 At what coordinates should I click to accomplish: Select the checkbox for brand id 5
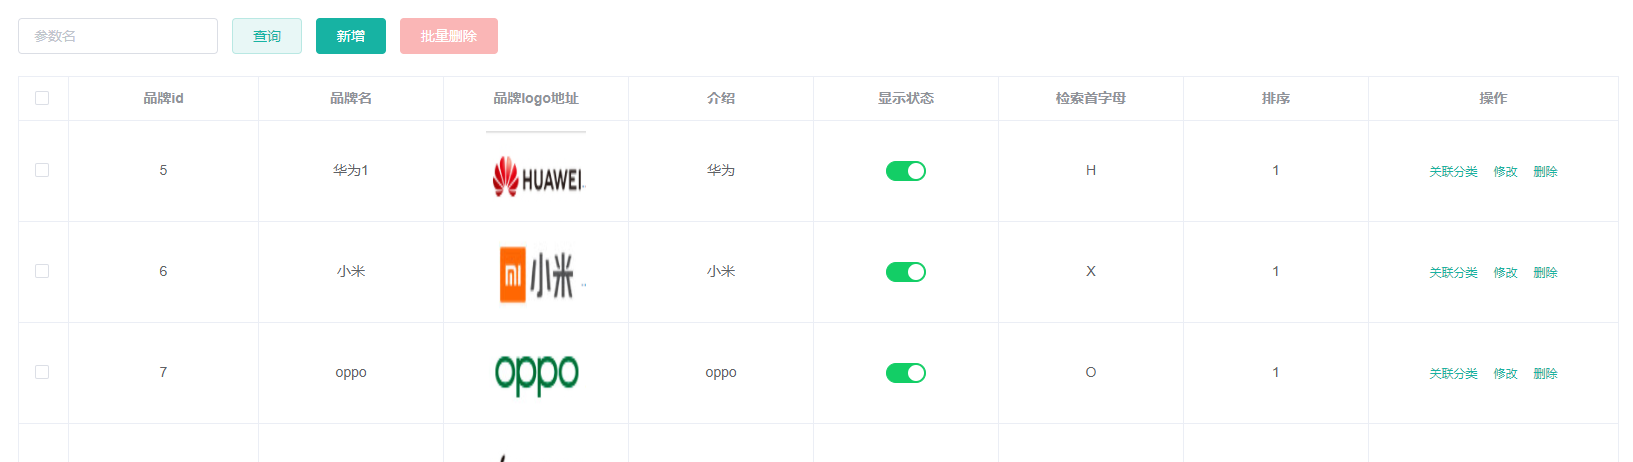point(42,170)
